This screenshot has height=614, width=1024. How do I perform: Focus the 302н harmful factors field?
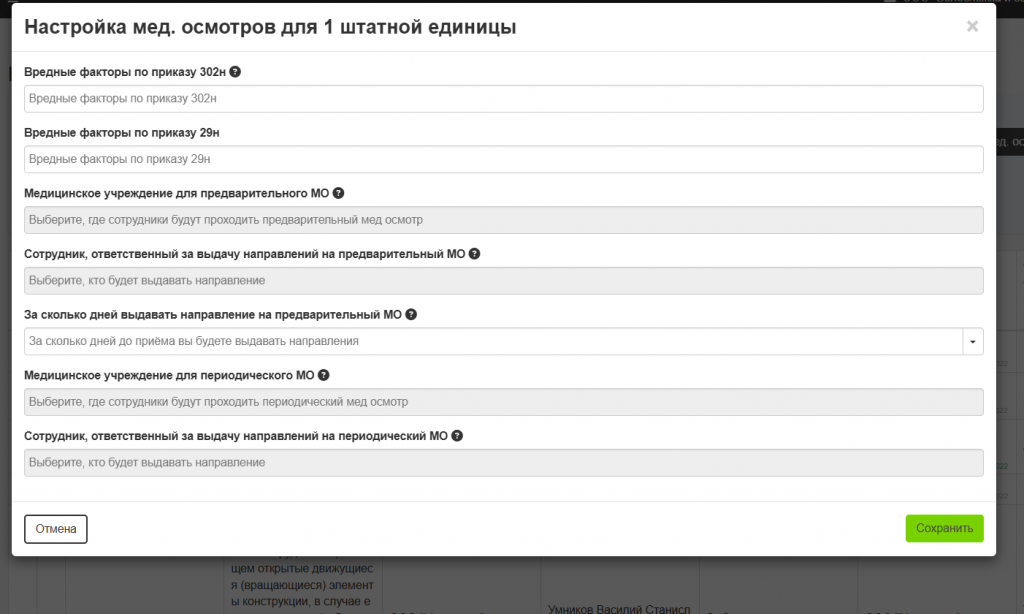coord(504,99)
